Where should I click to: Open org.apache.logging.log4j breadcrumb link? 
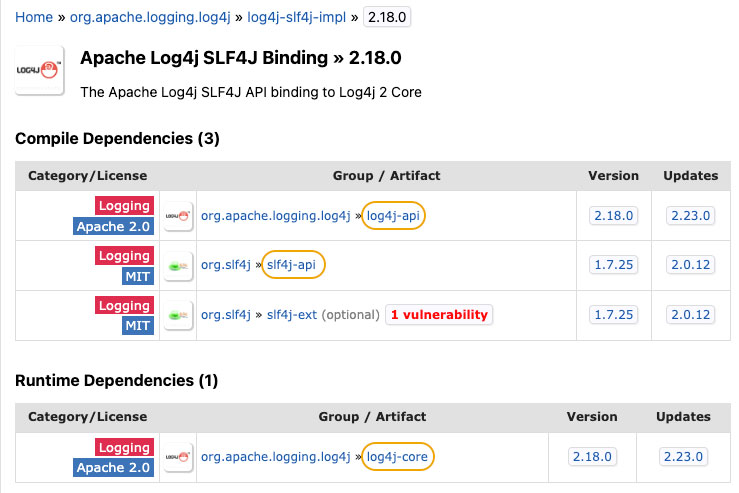point(150,17)
